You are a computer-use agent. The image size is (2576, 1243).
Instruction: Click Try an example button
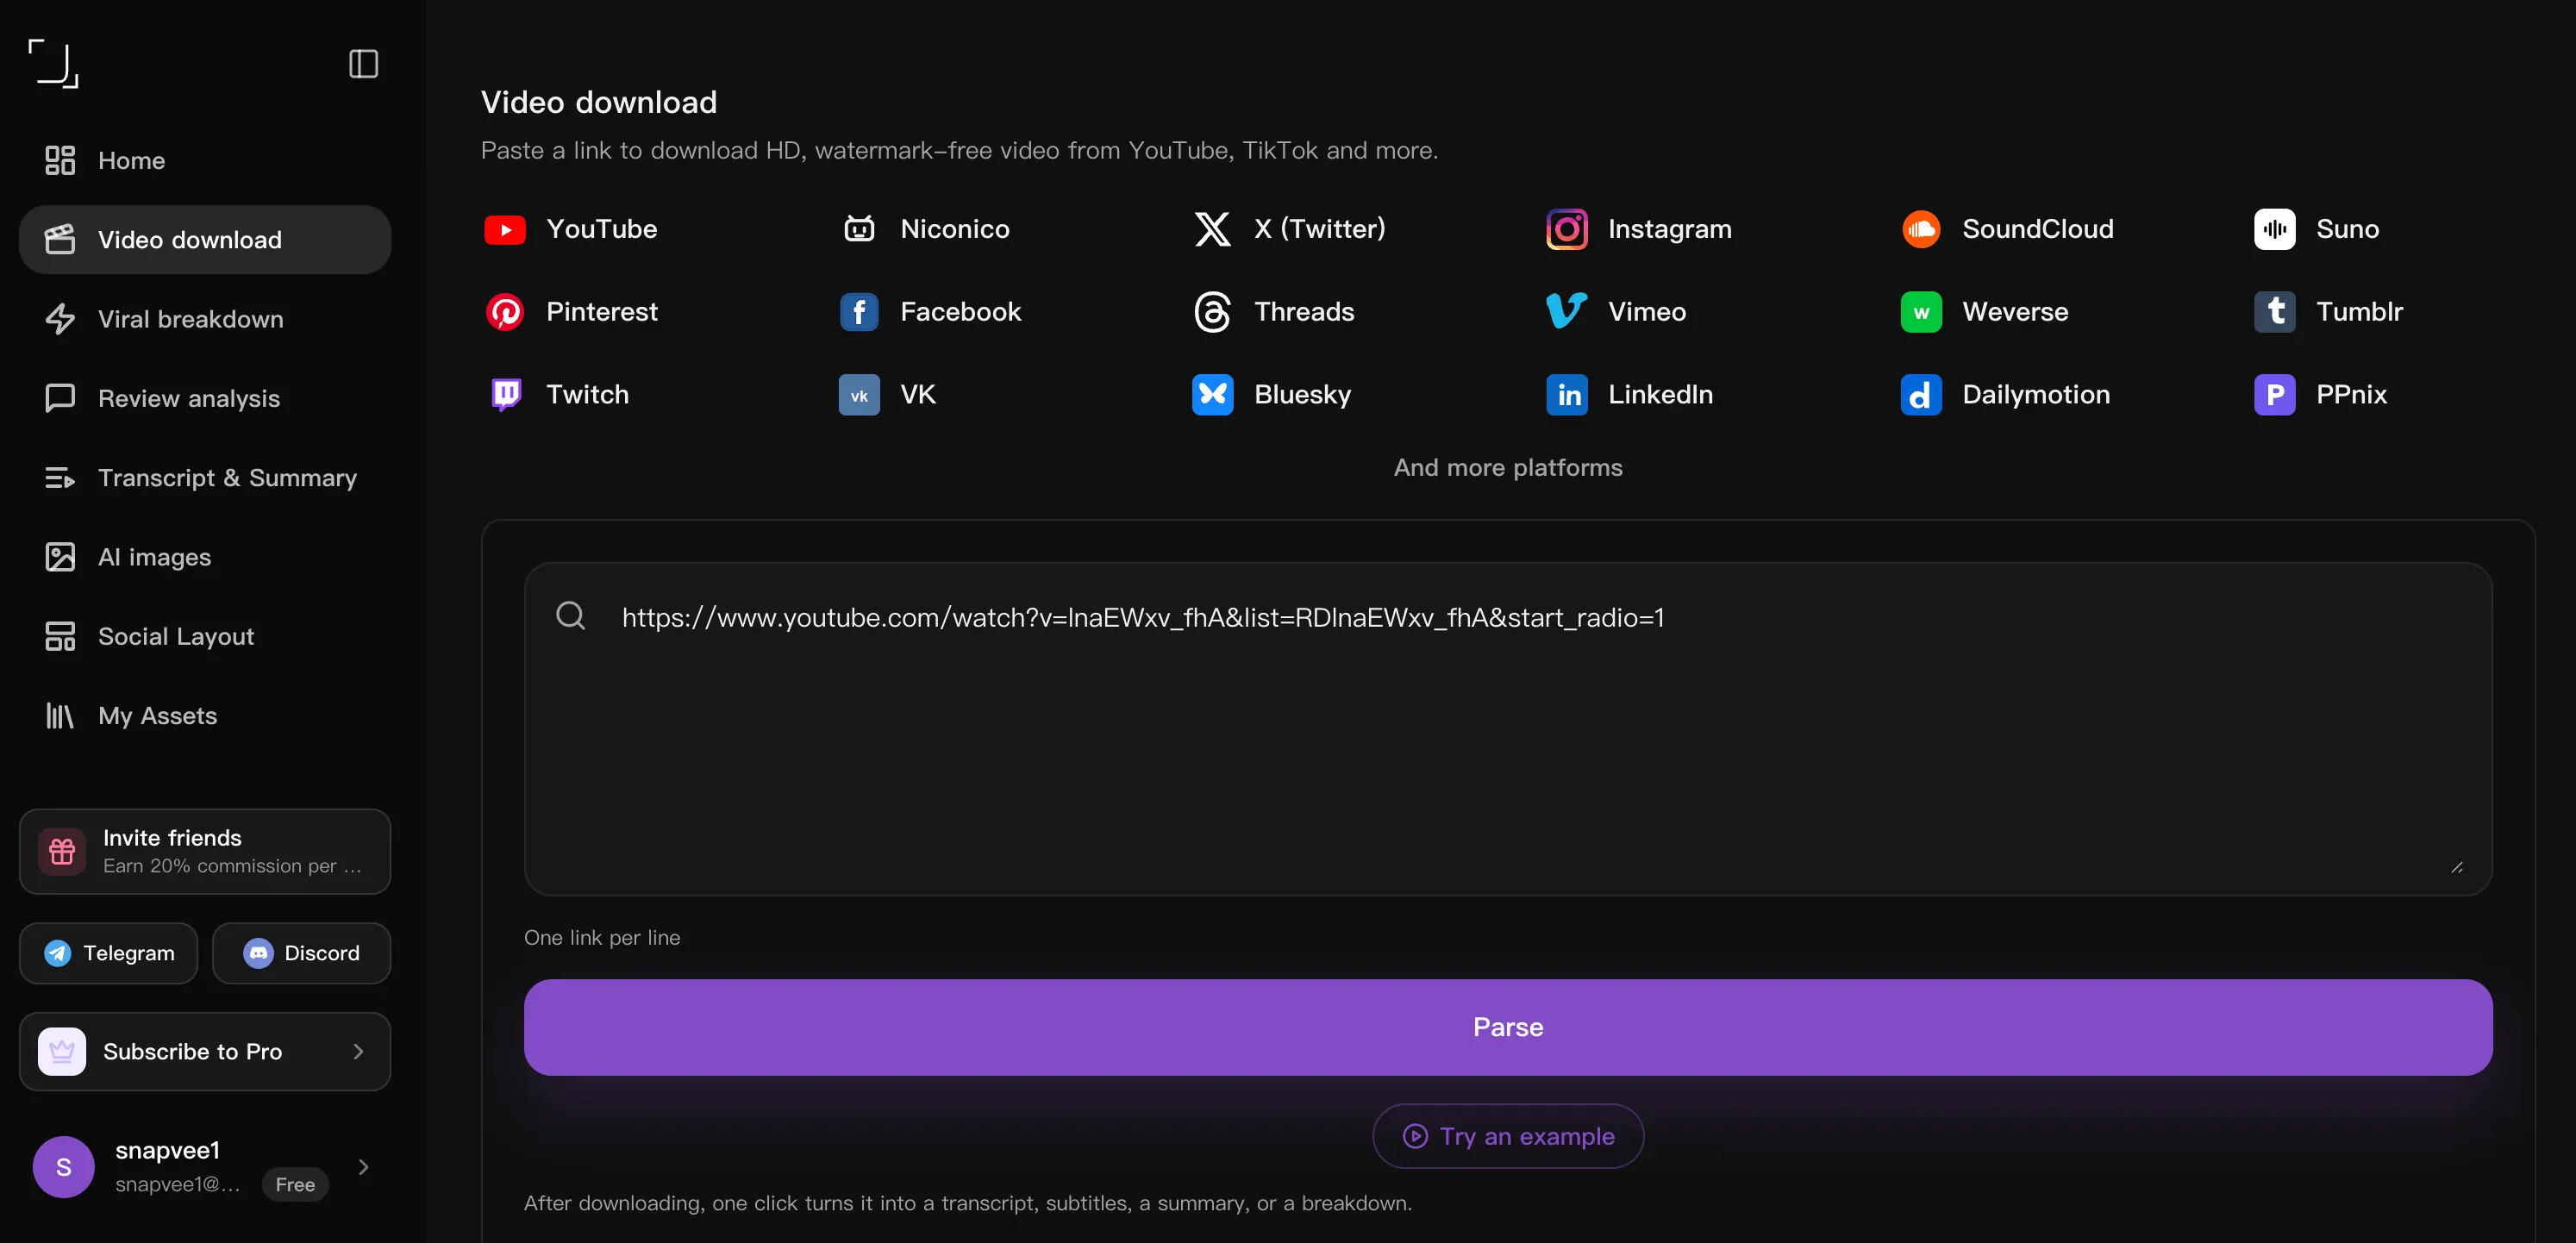coord(1507,1136)
